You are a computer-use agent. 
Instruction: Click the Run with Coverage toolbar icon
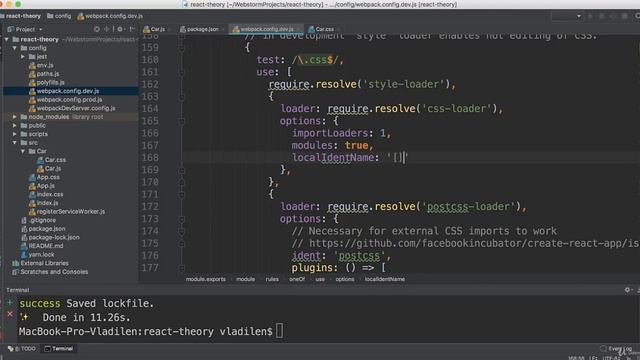coord(613,16)
